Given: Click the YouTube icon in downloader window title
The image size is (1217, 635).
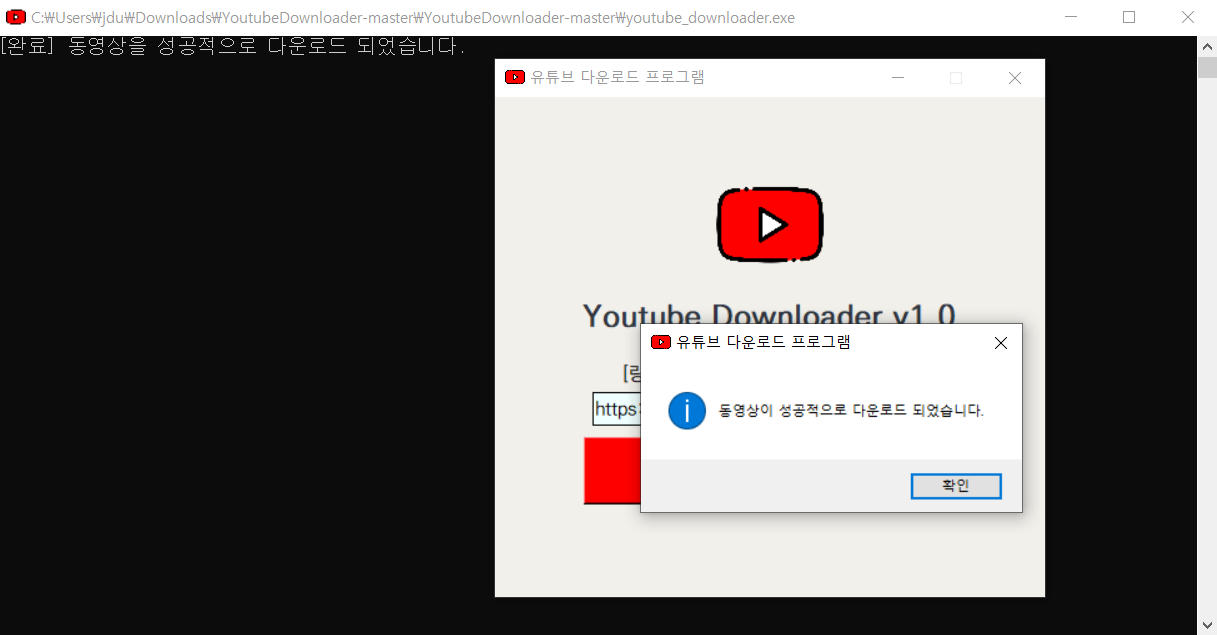Looking at the screenshot, I should pos(515,77).
